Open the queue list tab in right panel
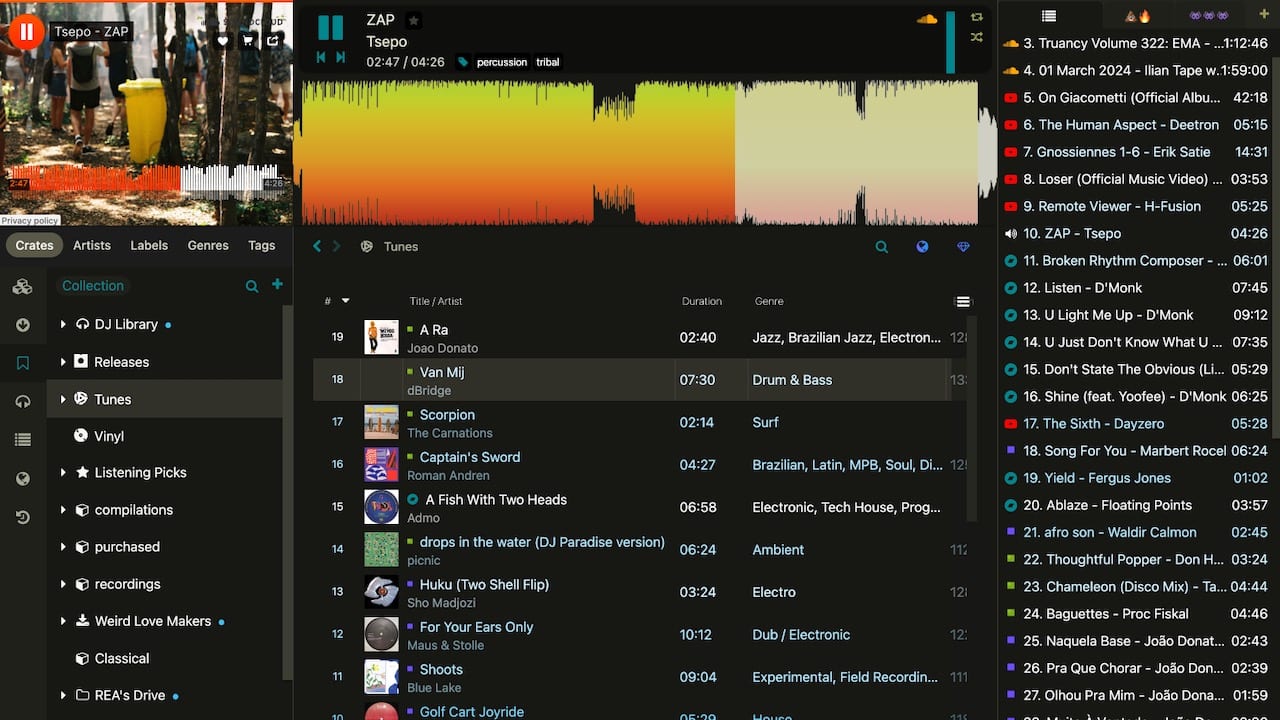Image resolution: width=1280 pixels, height=720 pixels. pyautogui.click(x=1048, y=16)
